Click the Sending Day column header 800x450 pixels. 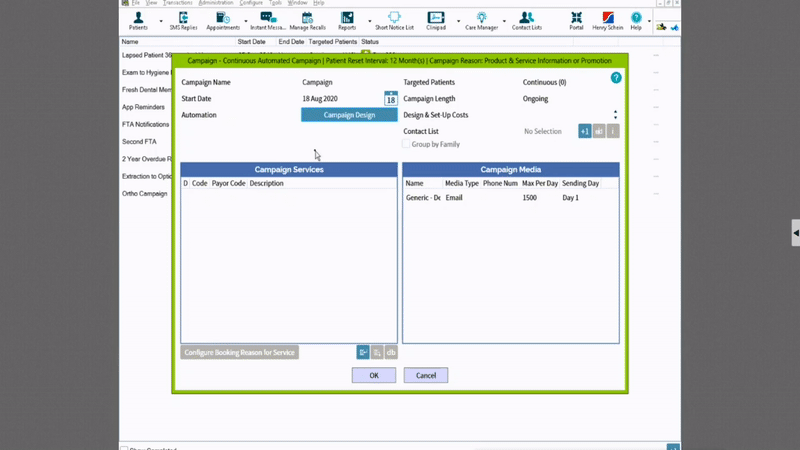pos(581,183)
